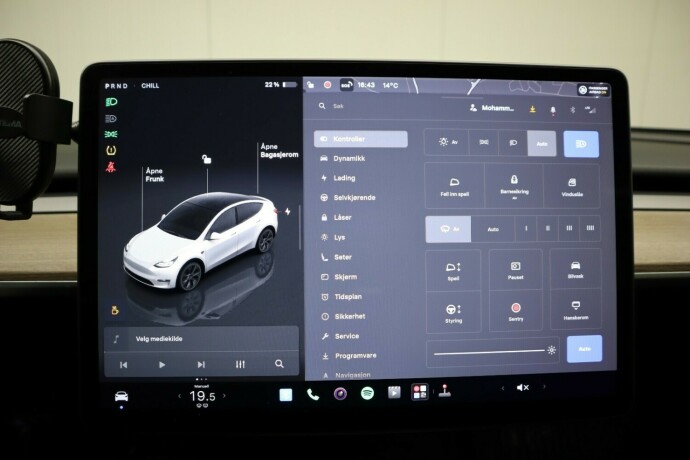Select wiper speed IIII
The image size is (690, 460).
click(x=590, y=228)
